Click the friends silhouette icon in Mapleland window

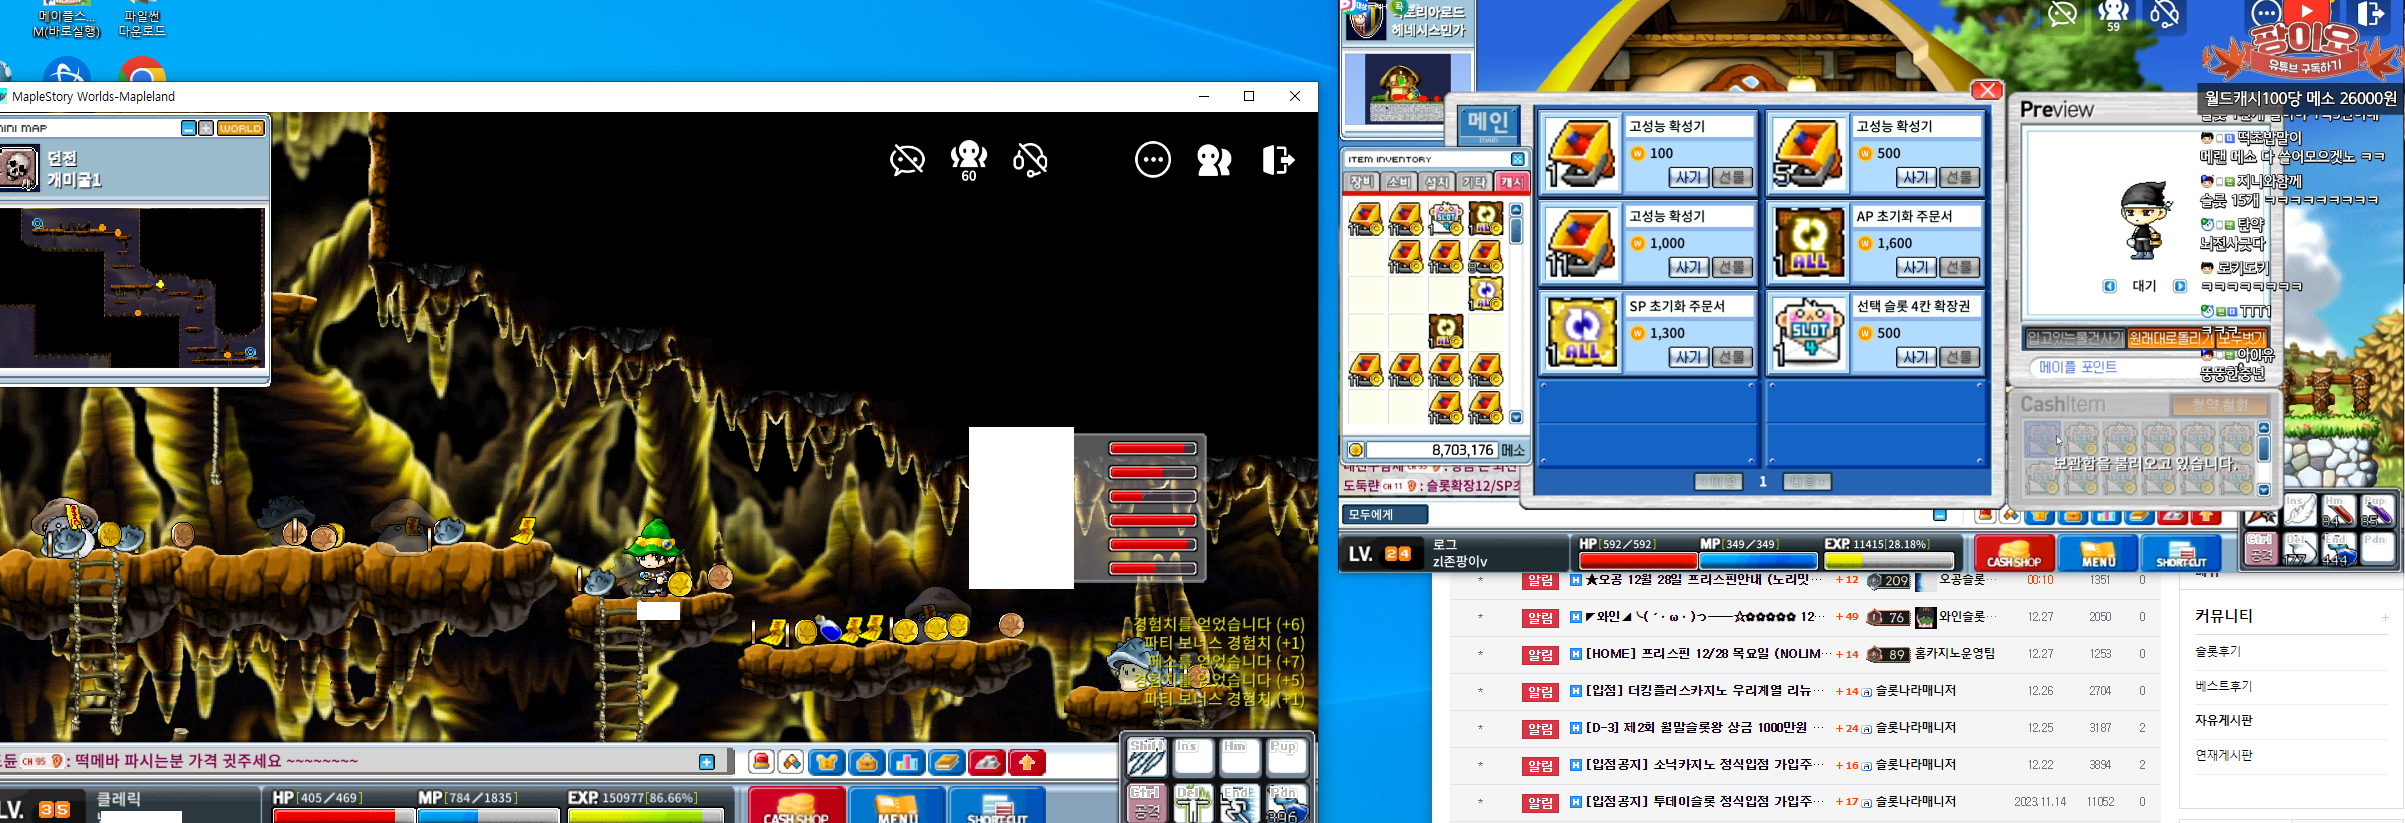coord(1214,160)
